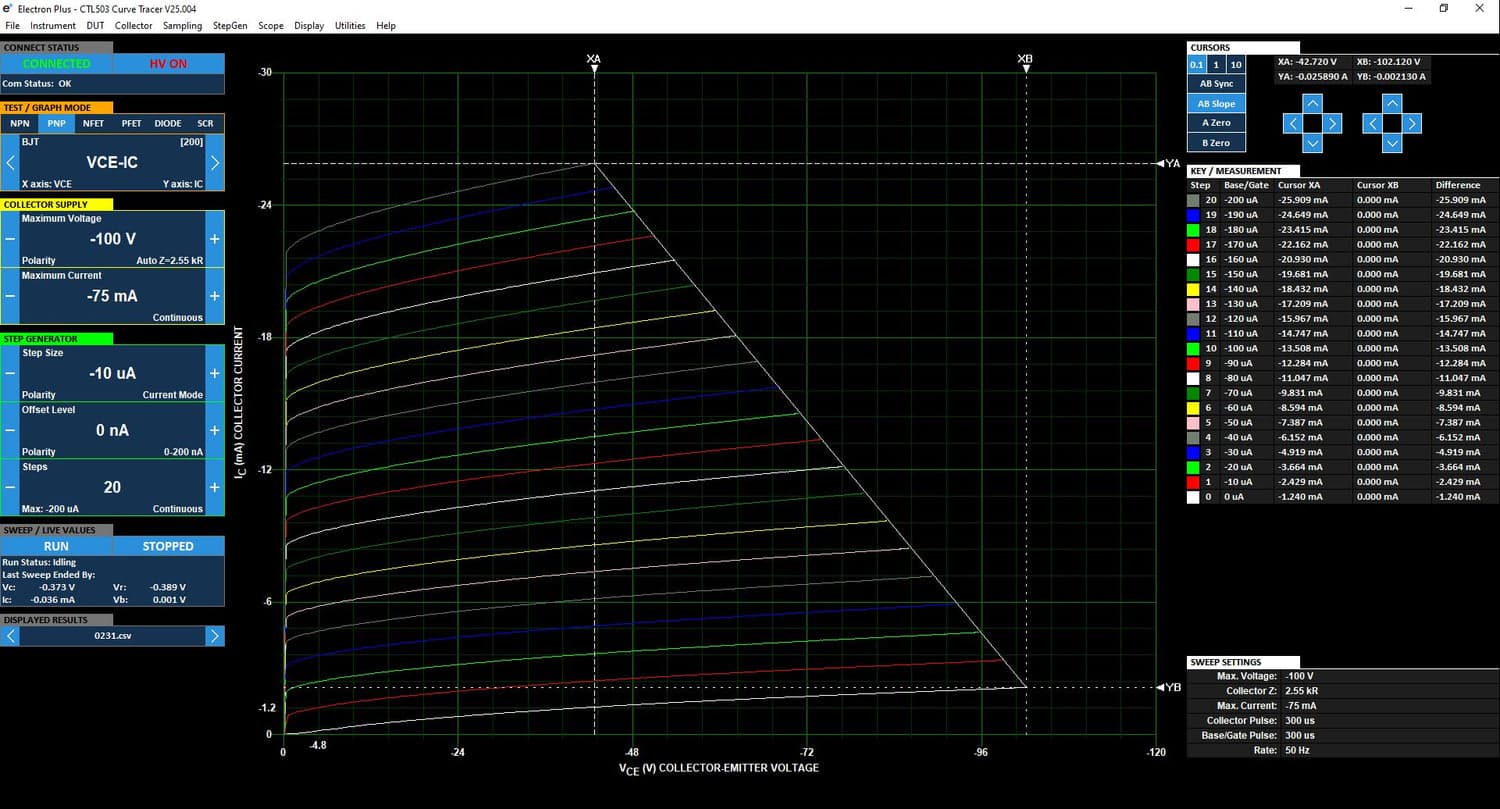
Task: Click the 0231.csv displayed result field
Action: (112, 635)
